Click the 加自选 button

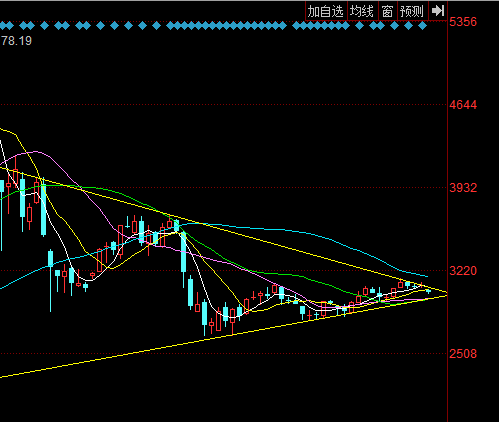326,11
